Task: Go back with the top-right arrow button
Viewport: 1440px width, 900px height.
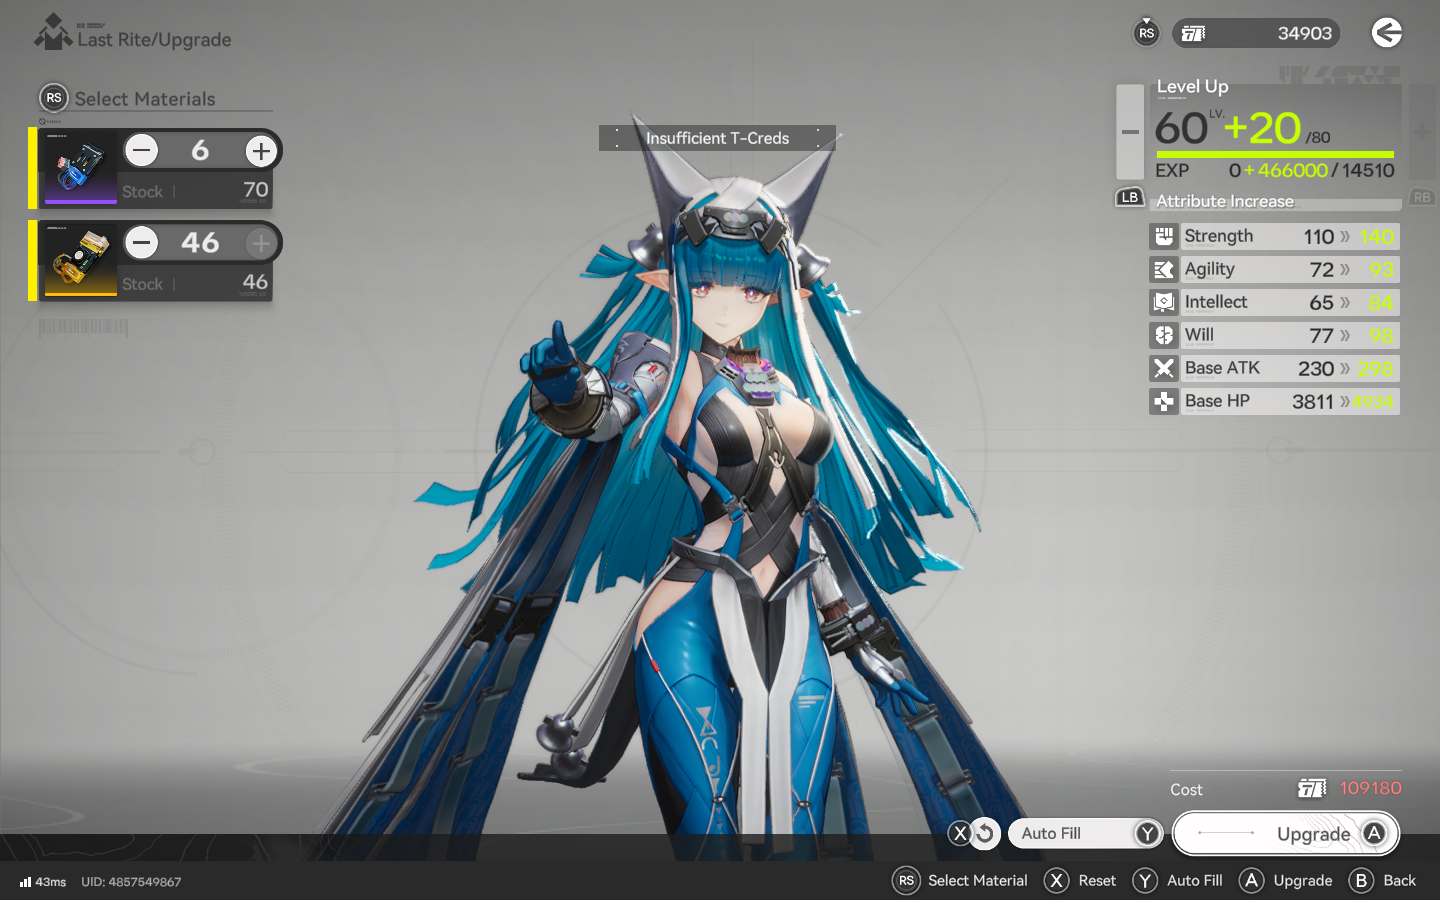Action: pos(1386,33)
